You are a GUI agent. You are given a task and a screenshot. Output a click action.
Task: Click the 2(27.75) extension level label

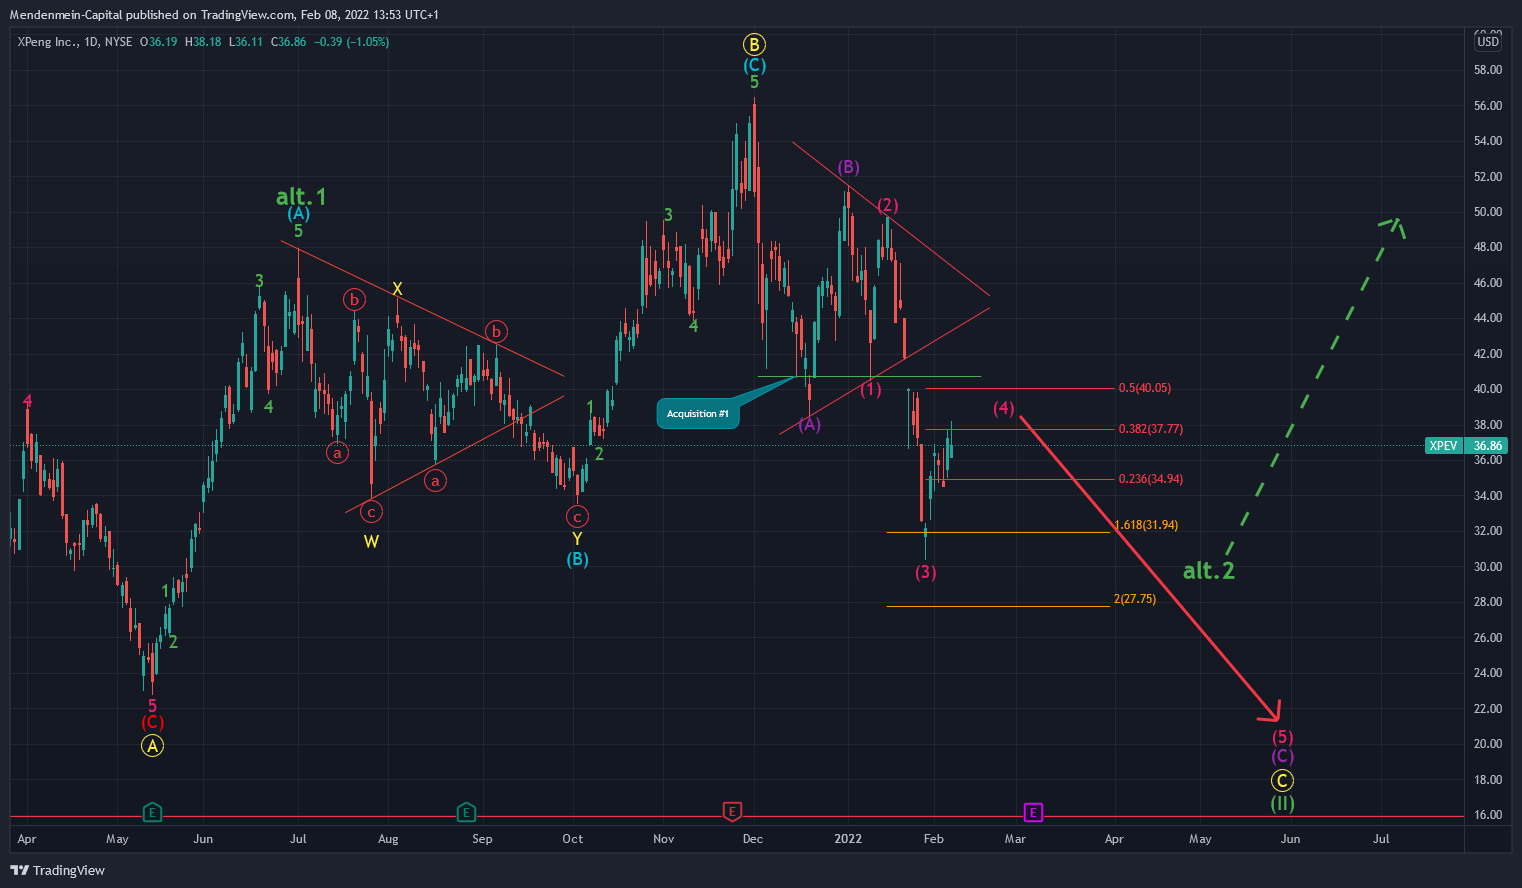1134,599
